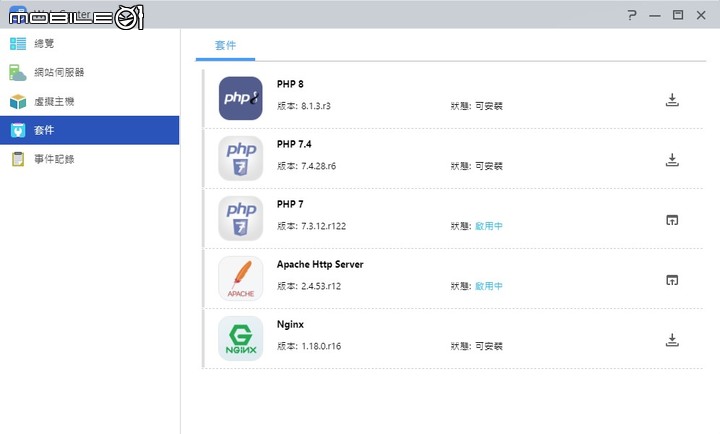Click the Apache Http Server feather icon
Screen dimensions: 720x434
[x=241, y=279]
